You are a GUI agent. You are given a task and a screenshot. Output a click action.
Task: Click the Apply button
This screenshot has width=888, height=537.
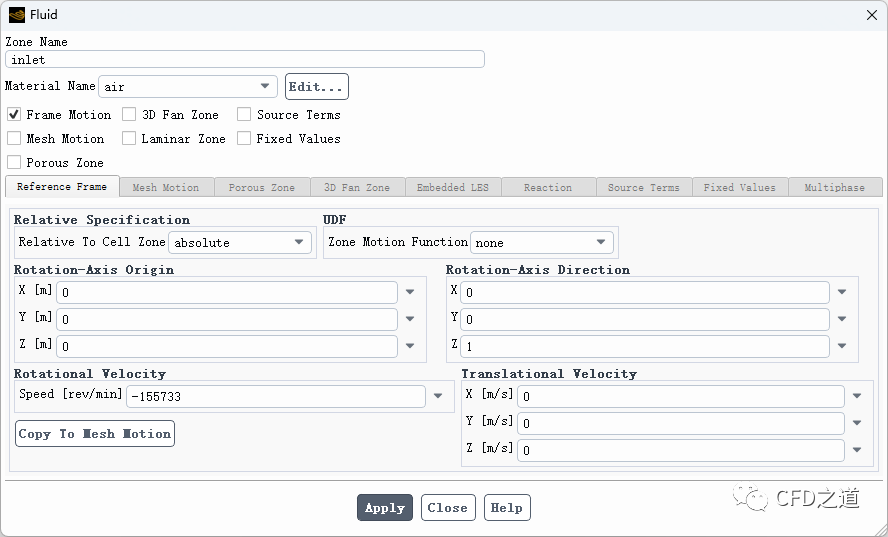[385, 508]
